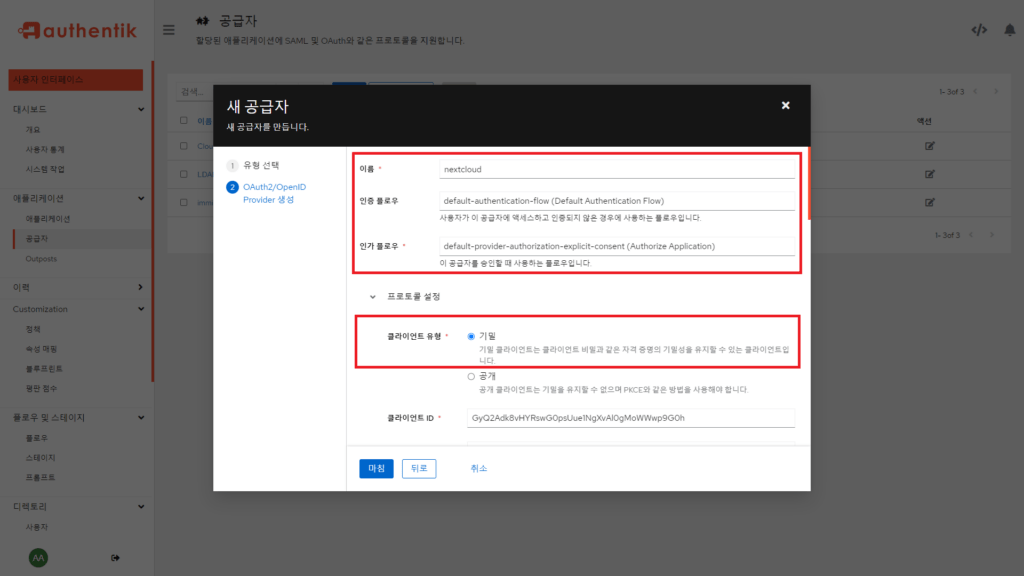Open 애플리케이션 sub-item in sidebar
The image size is (1024, 576).
tap(48, 219)
